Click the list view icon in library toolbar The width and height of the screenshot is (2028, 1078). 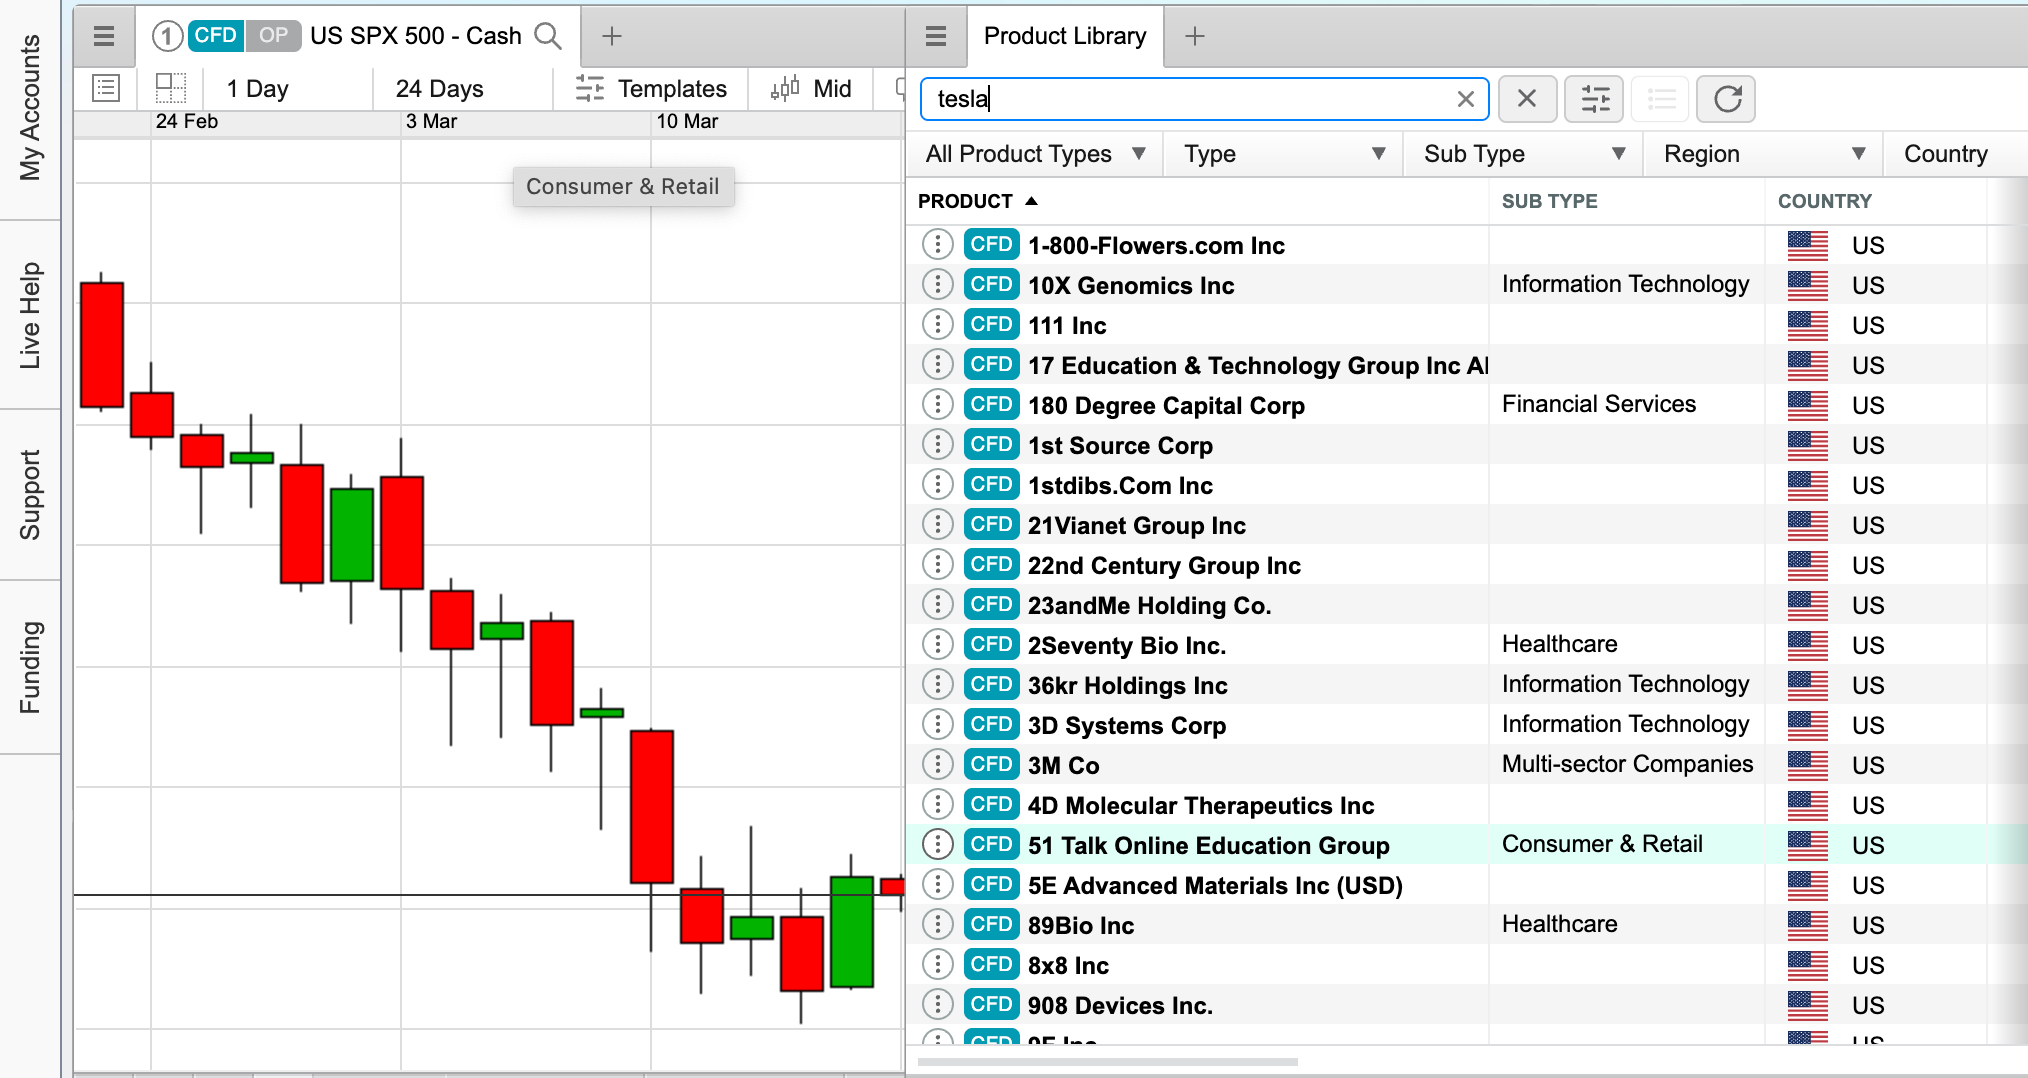click(x=1660, y=99)
